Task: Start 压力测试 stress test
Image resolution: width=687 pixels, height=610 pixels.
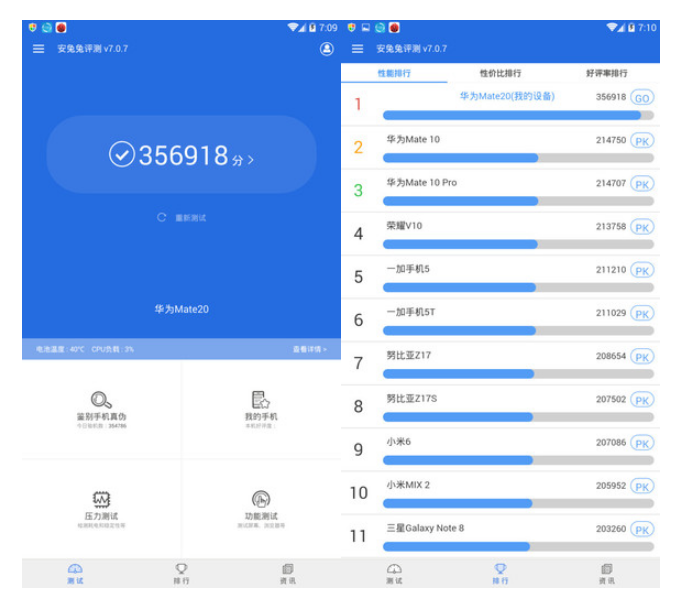Action: [x=102, y=507]
